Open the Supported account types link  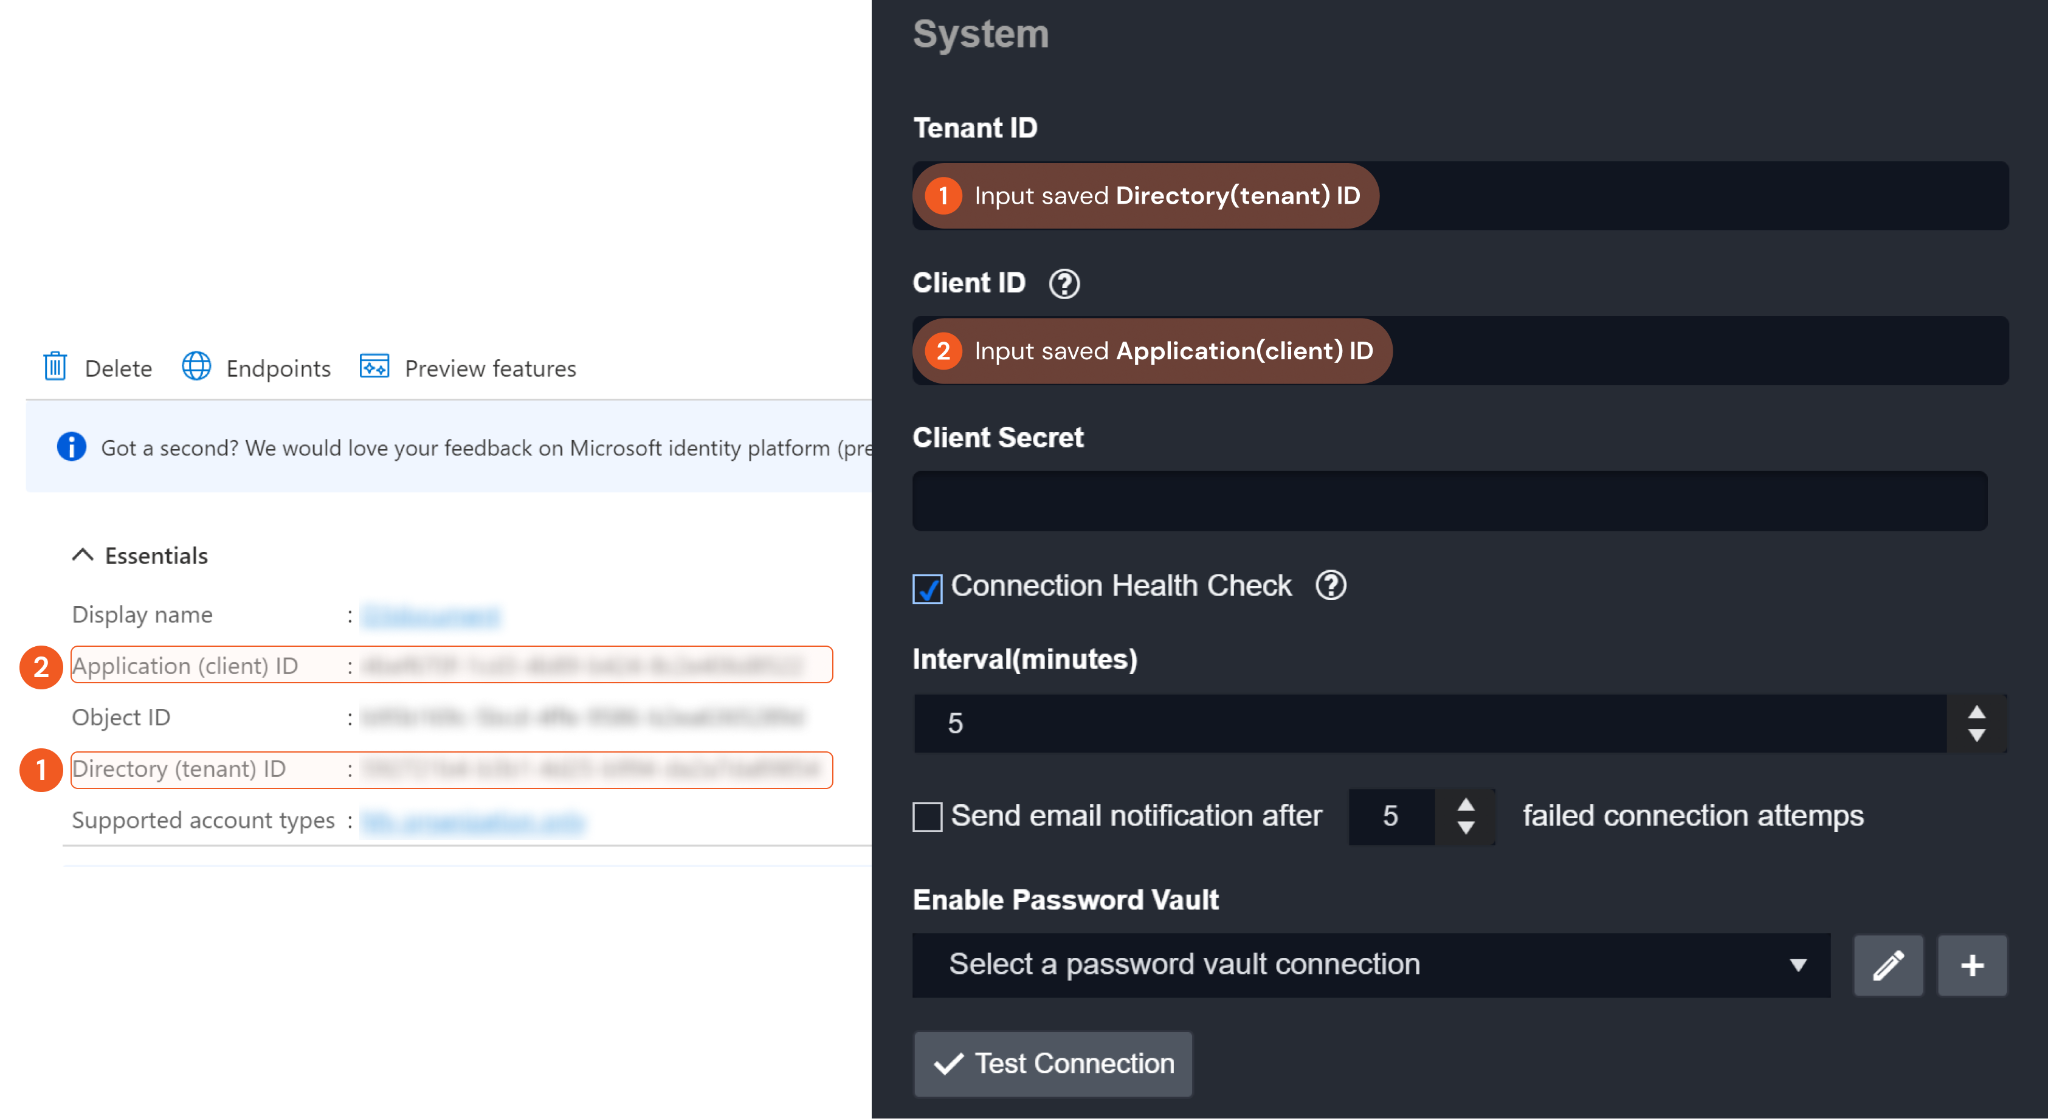click(472, 822)
